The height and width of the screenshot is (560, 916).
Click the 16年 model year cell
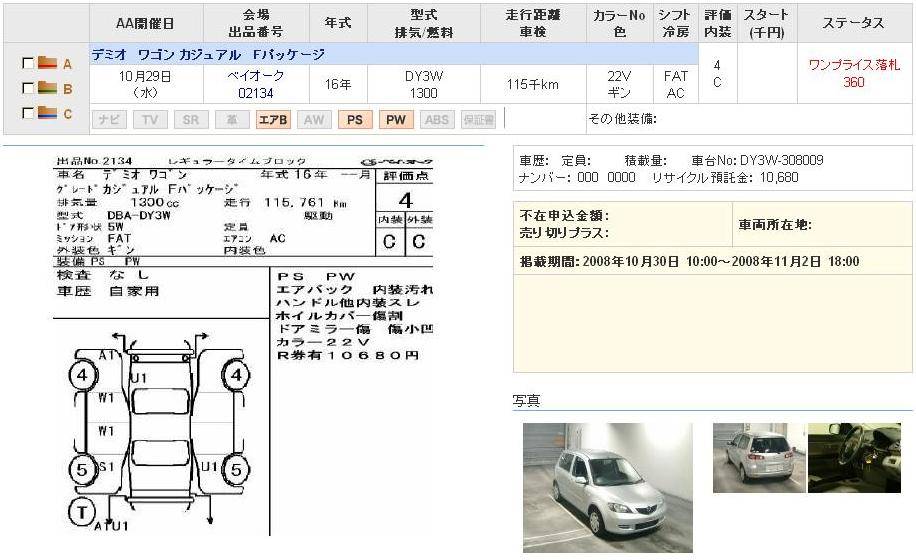[338, 84]
